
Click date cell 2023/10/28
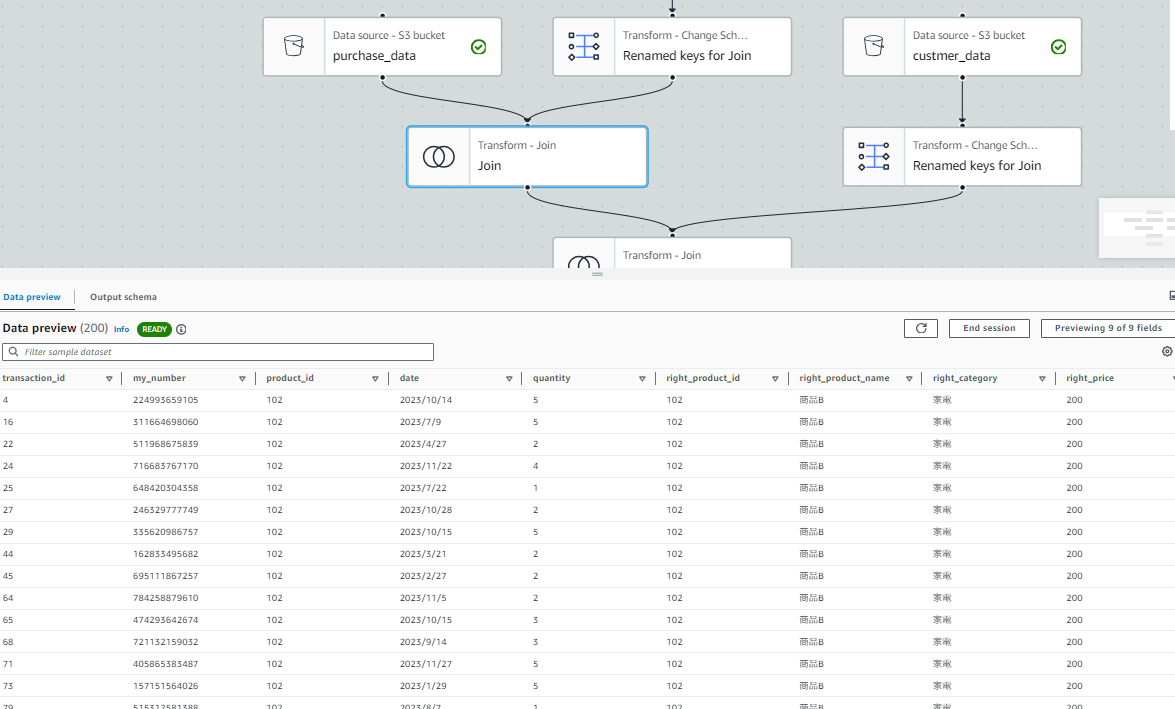point(426,510)
